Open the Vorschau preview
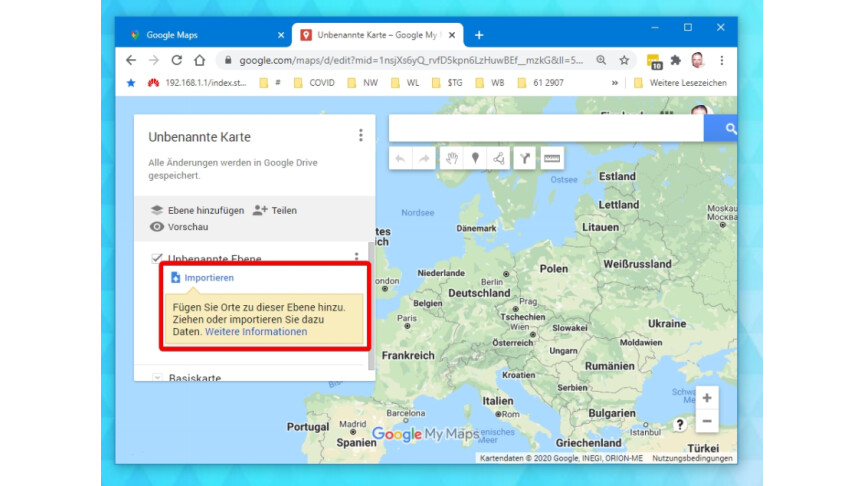This screenshot has width=864, height=486. tap(180, 226)
